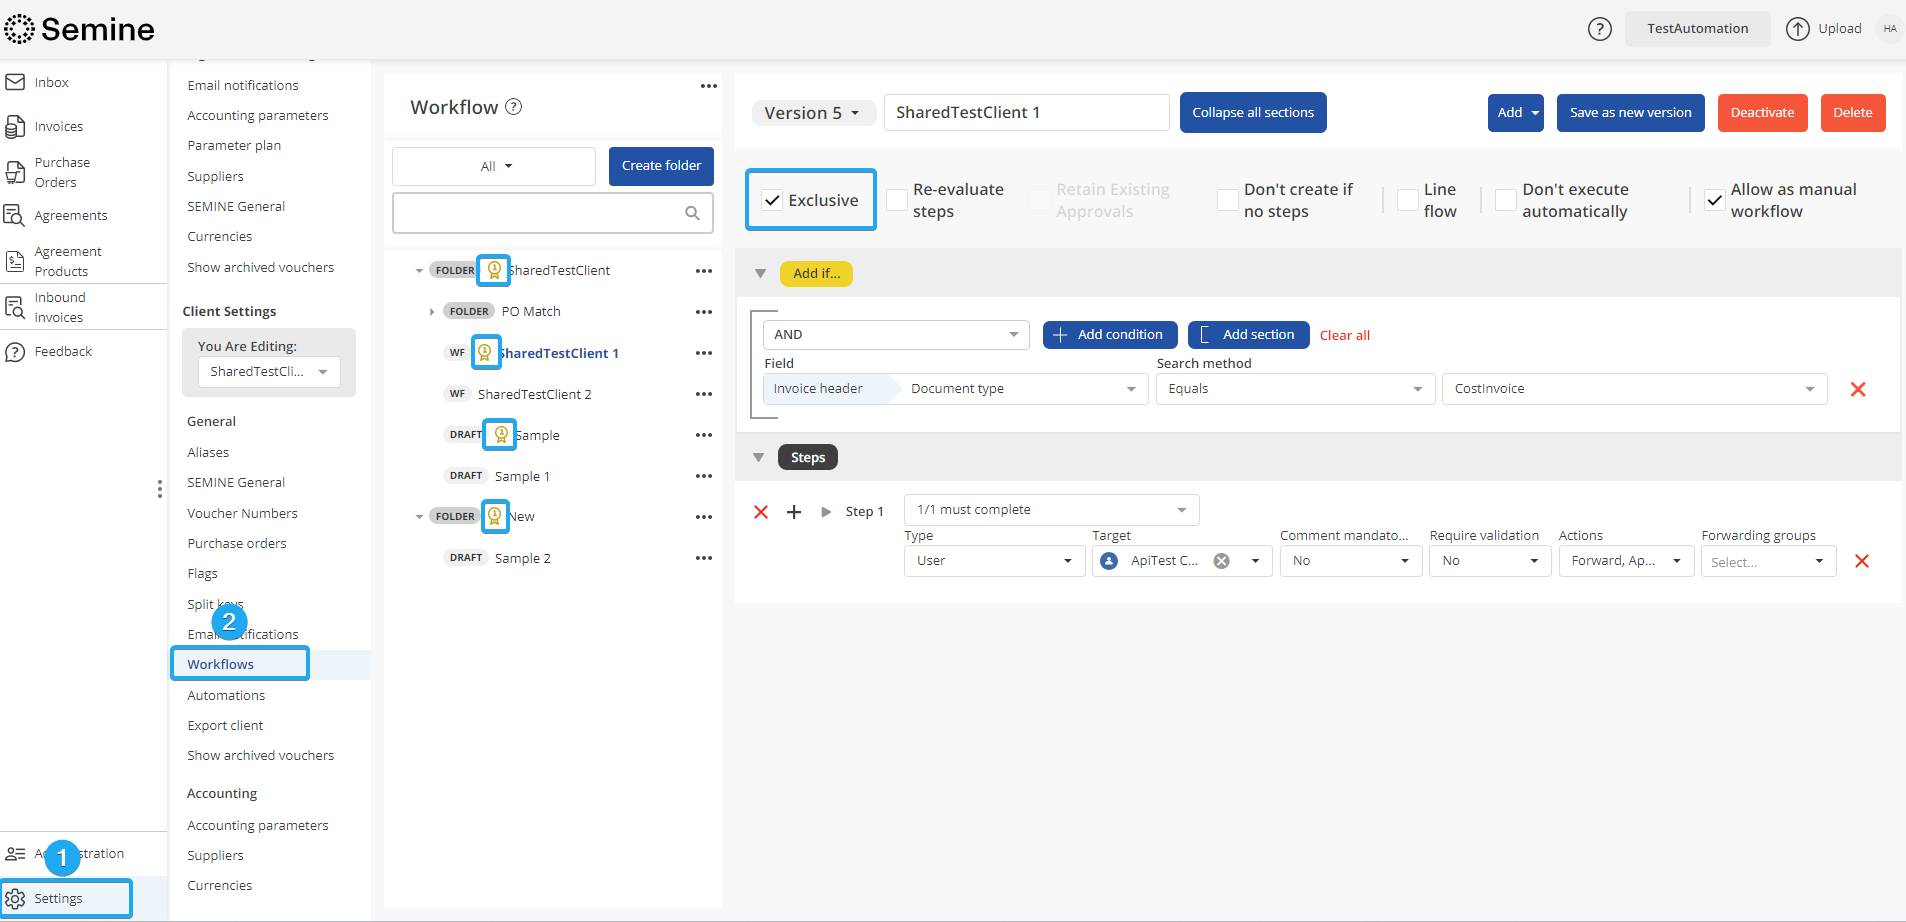The image size is (1906, 922).
Task: Click the Create folder button
Action: (x=661, y=166)
